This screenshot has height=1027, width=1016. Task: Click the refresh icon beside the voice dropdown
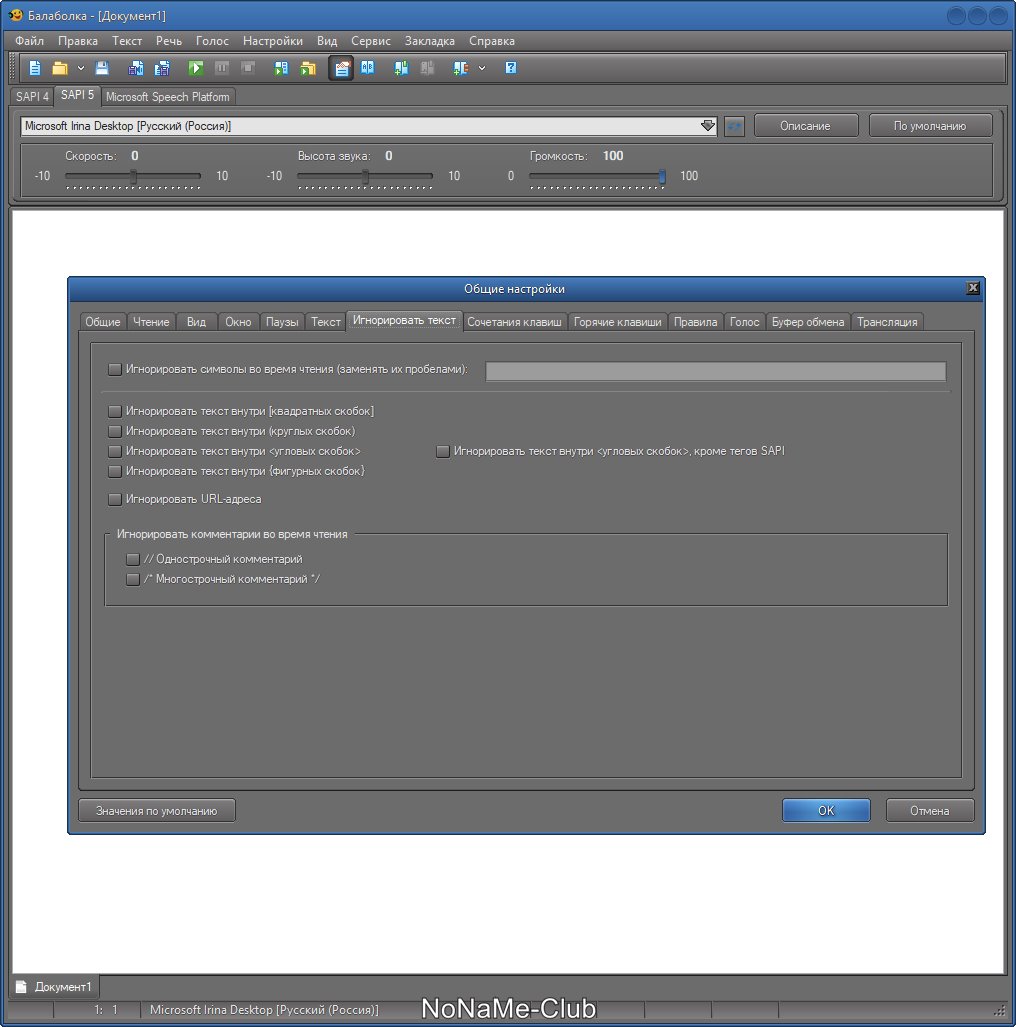(734, 126)
